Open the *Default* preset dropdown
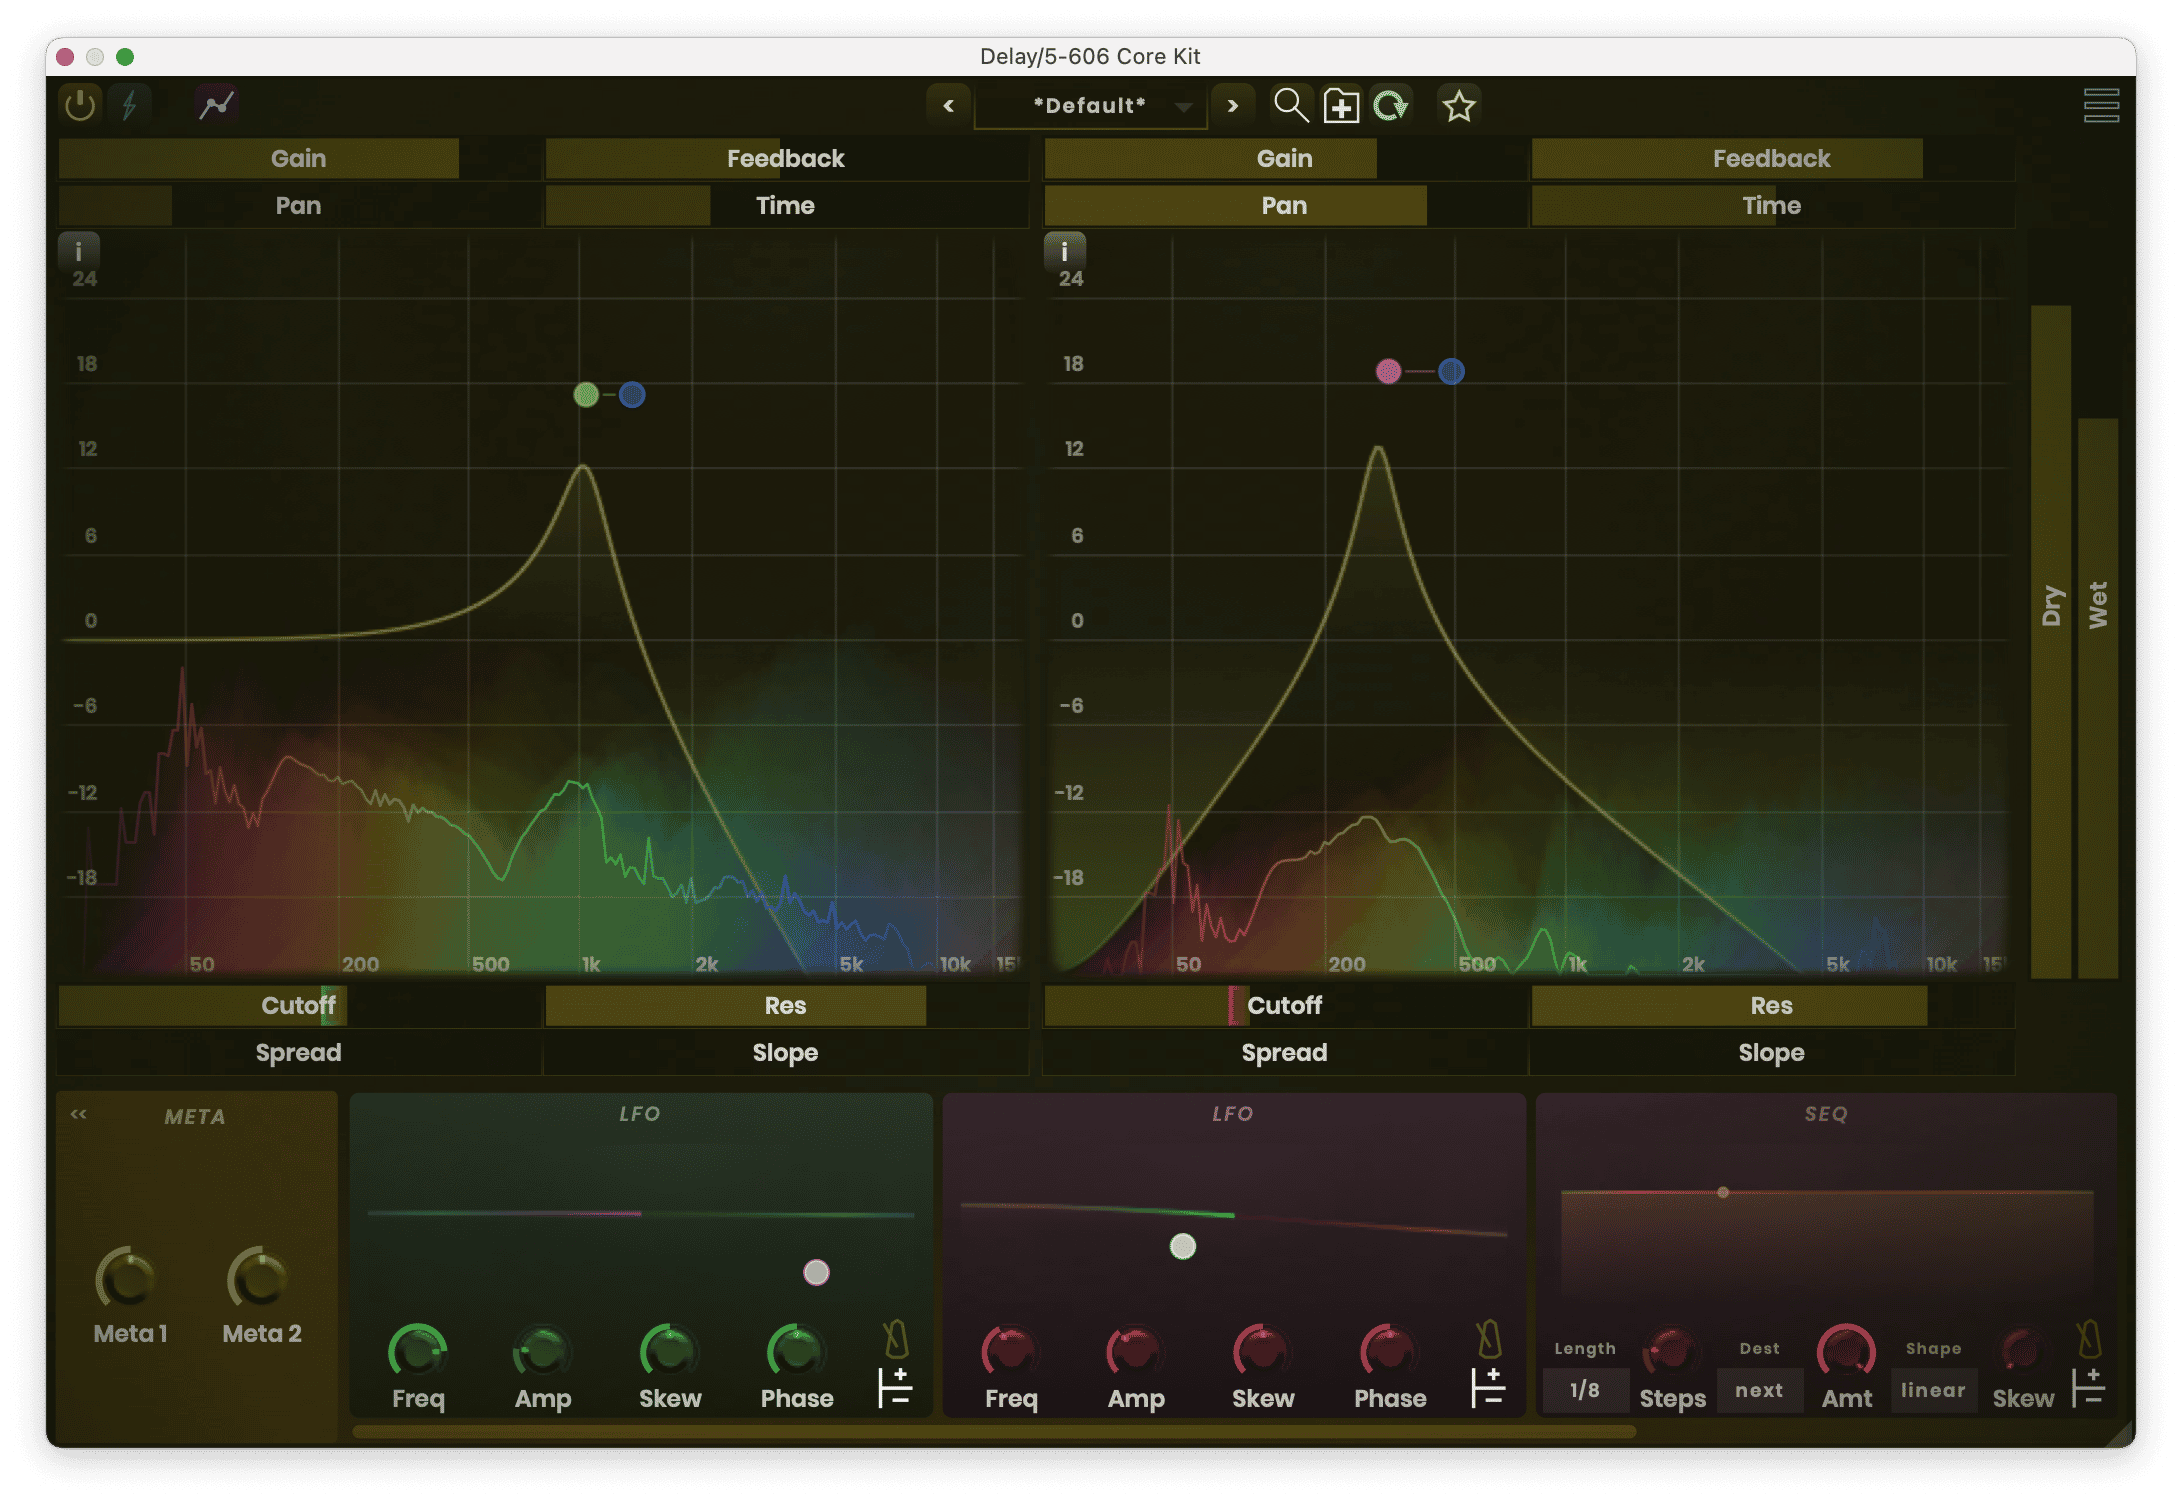The image size is (2182, 1502). click(x=1090, y=106)
